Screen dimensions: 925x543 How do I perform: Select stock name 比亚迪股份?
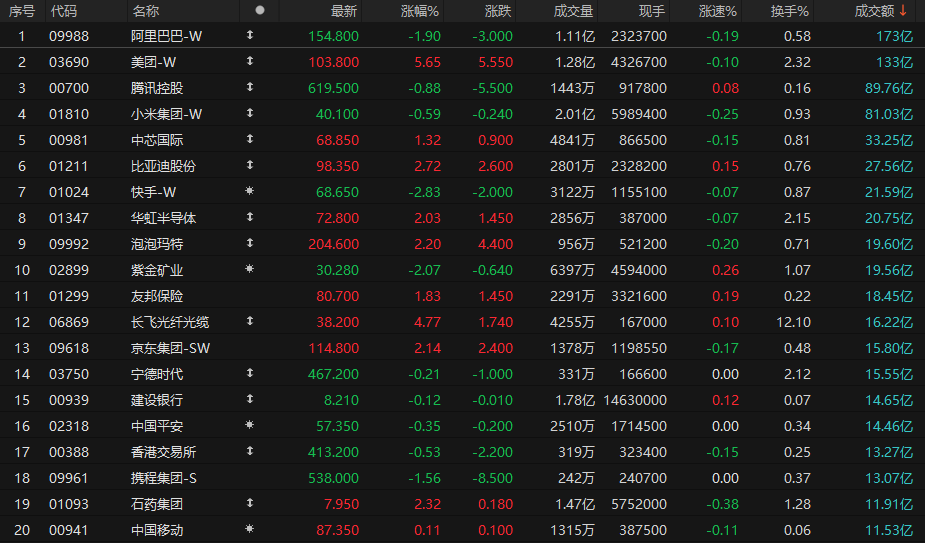[163, 166]
